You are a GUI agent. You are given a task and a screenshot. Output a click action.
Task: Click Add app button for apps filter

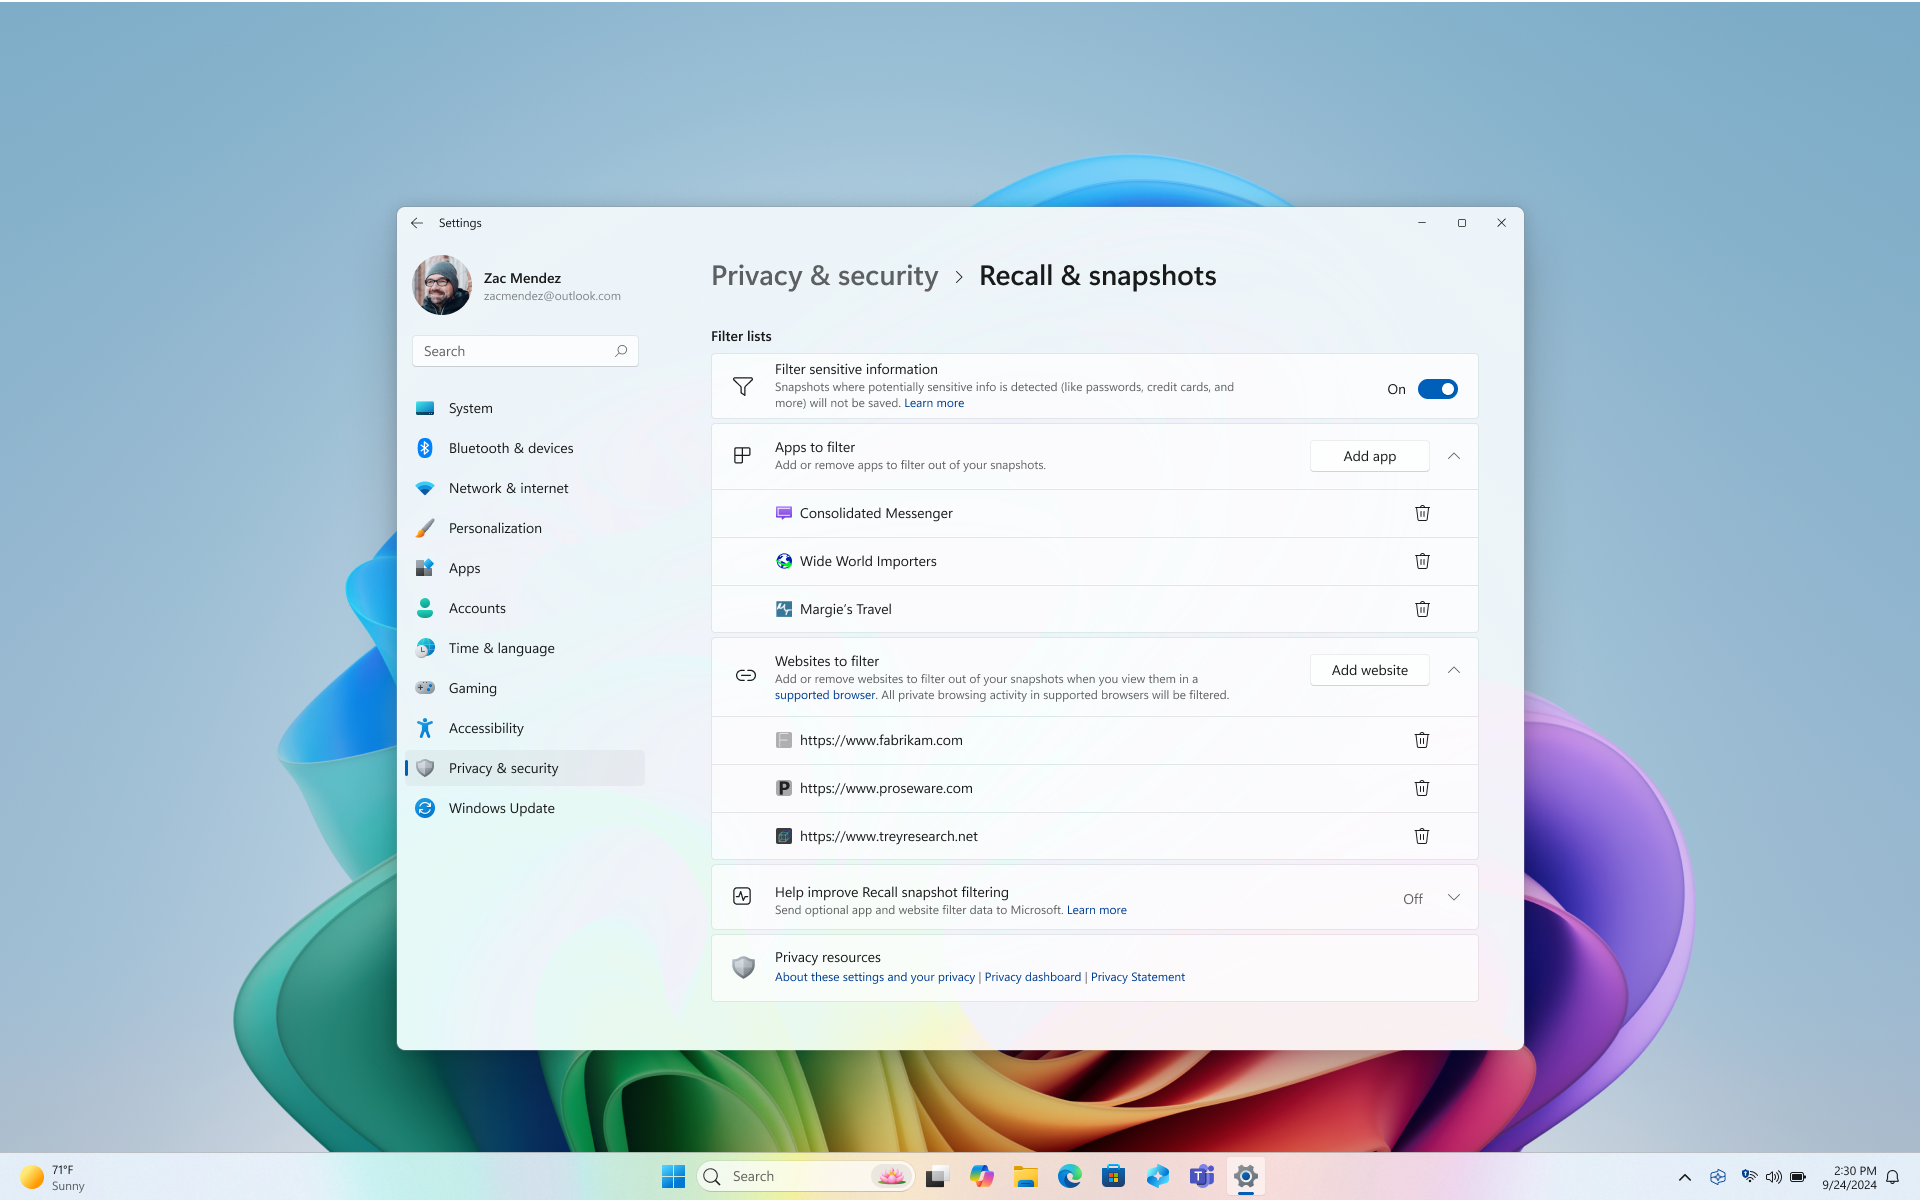1368,455
